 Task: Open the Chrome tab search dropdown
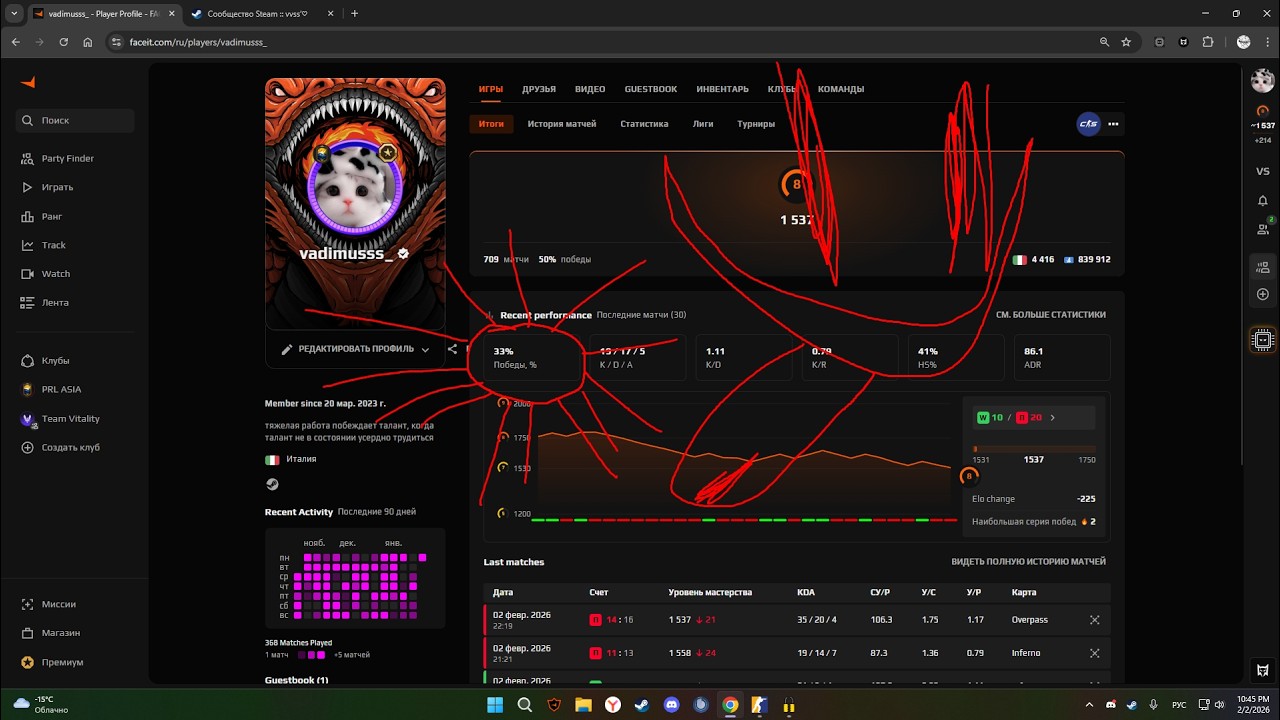click(14, 13)
